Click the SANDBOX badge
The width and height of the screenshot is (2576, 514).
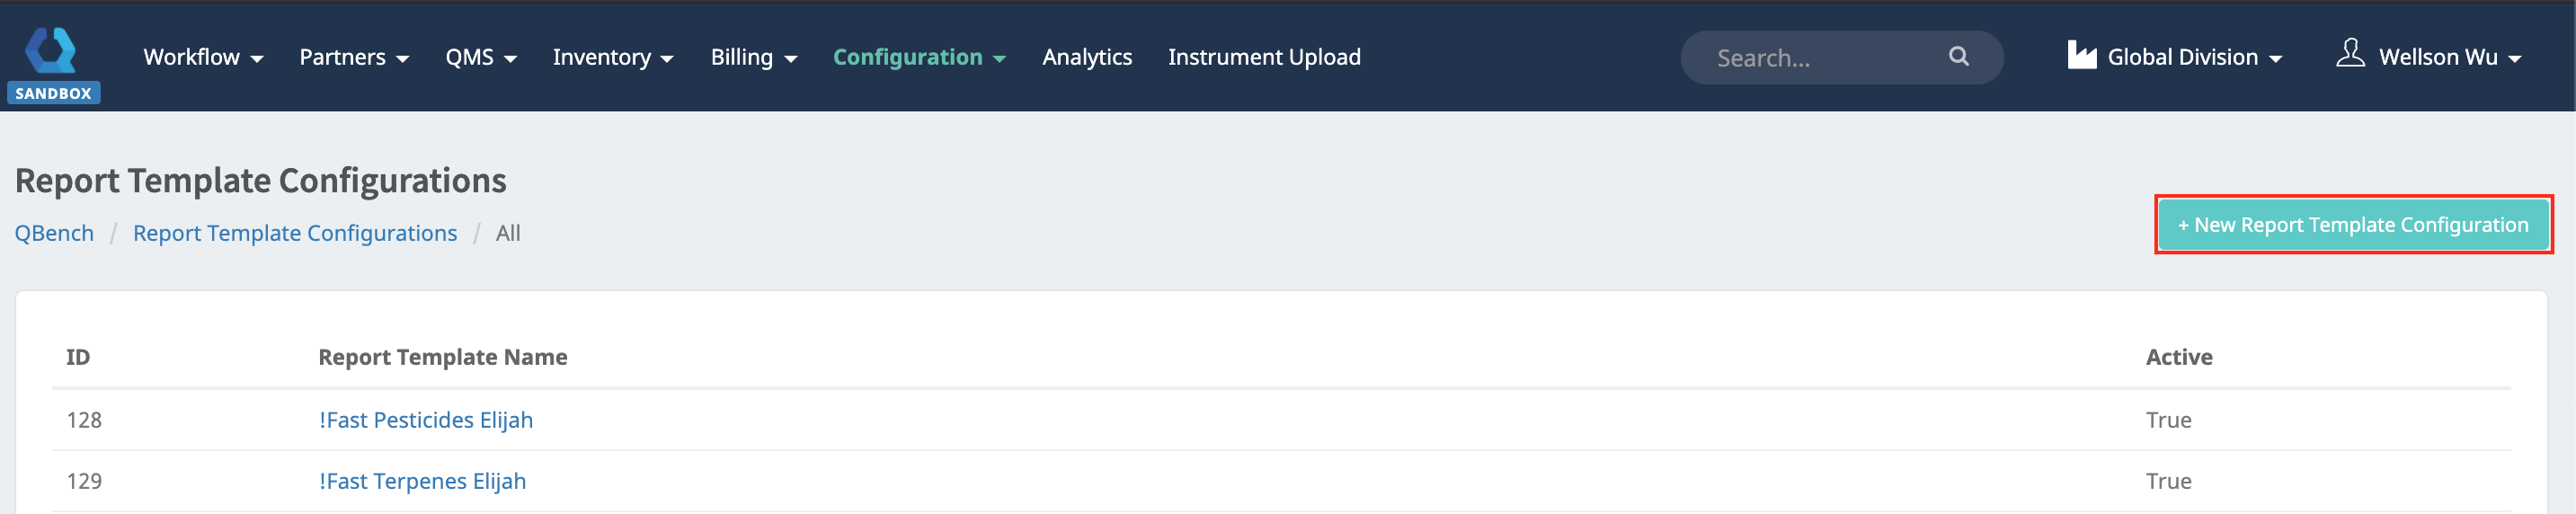(53, 93)
